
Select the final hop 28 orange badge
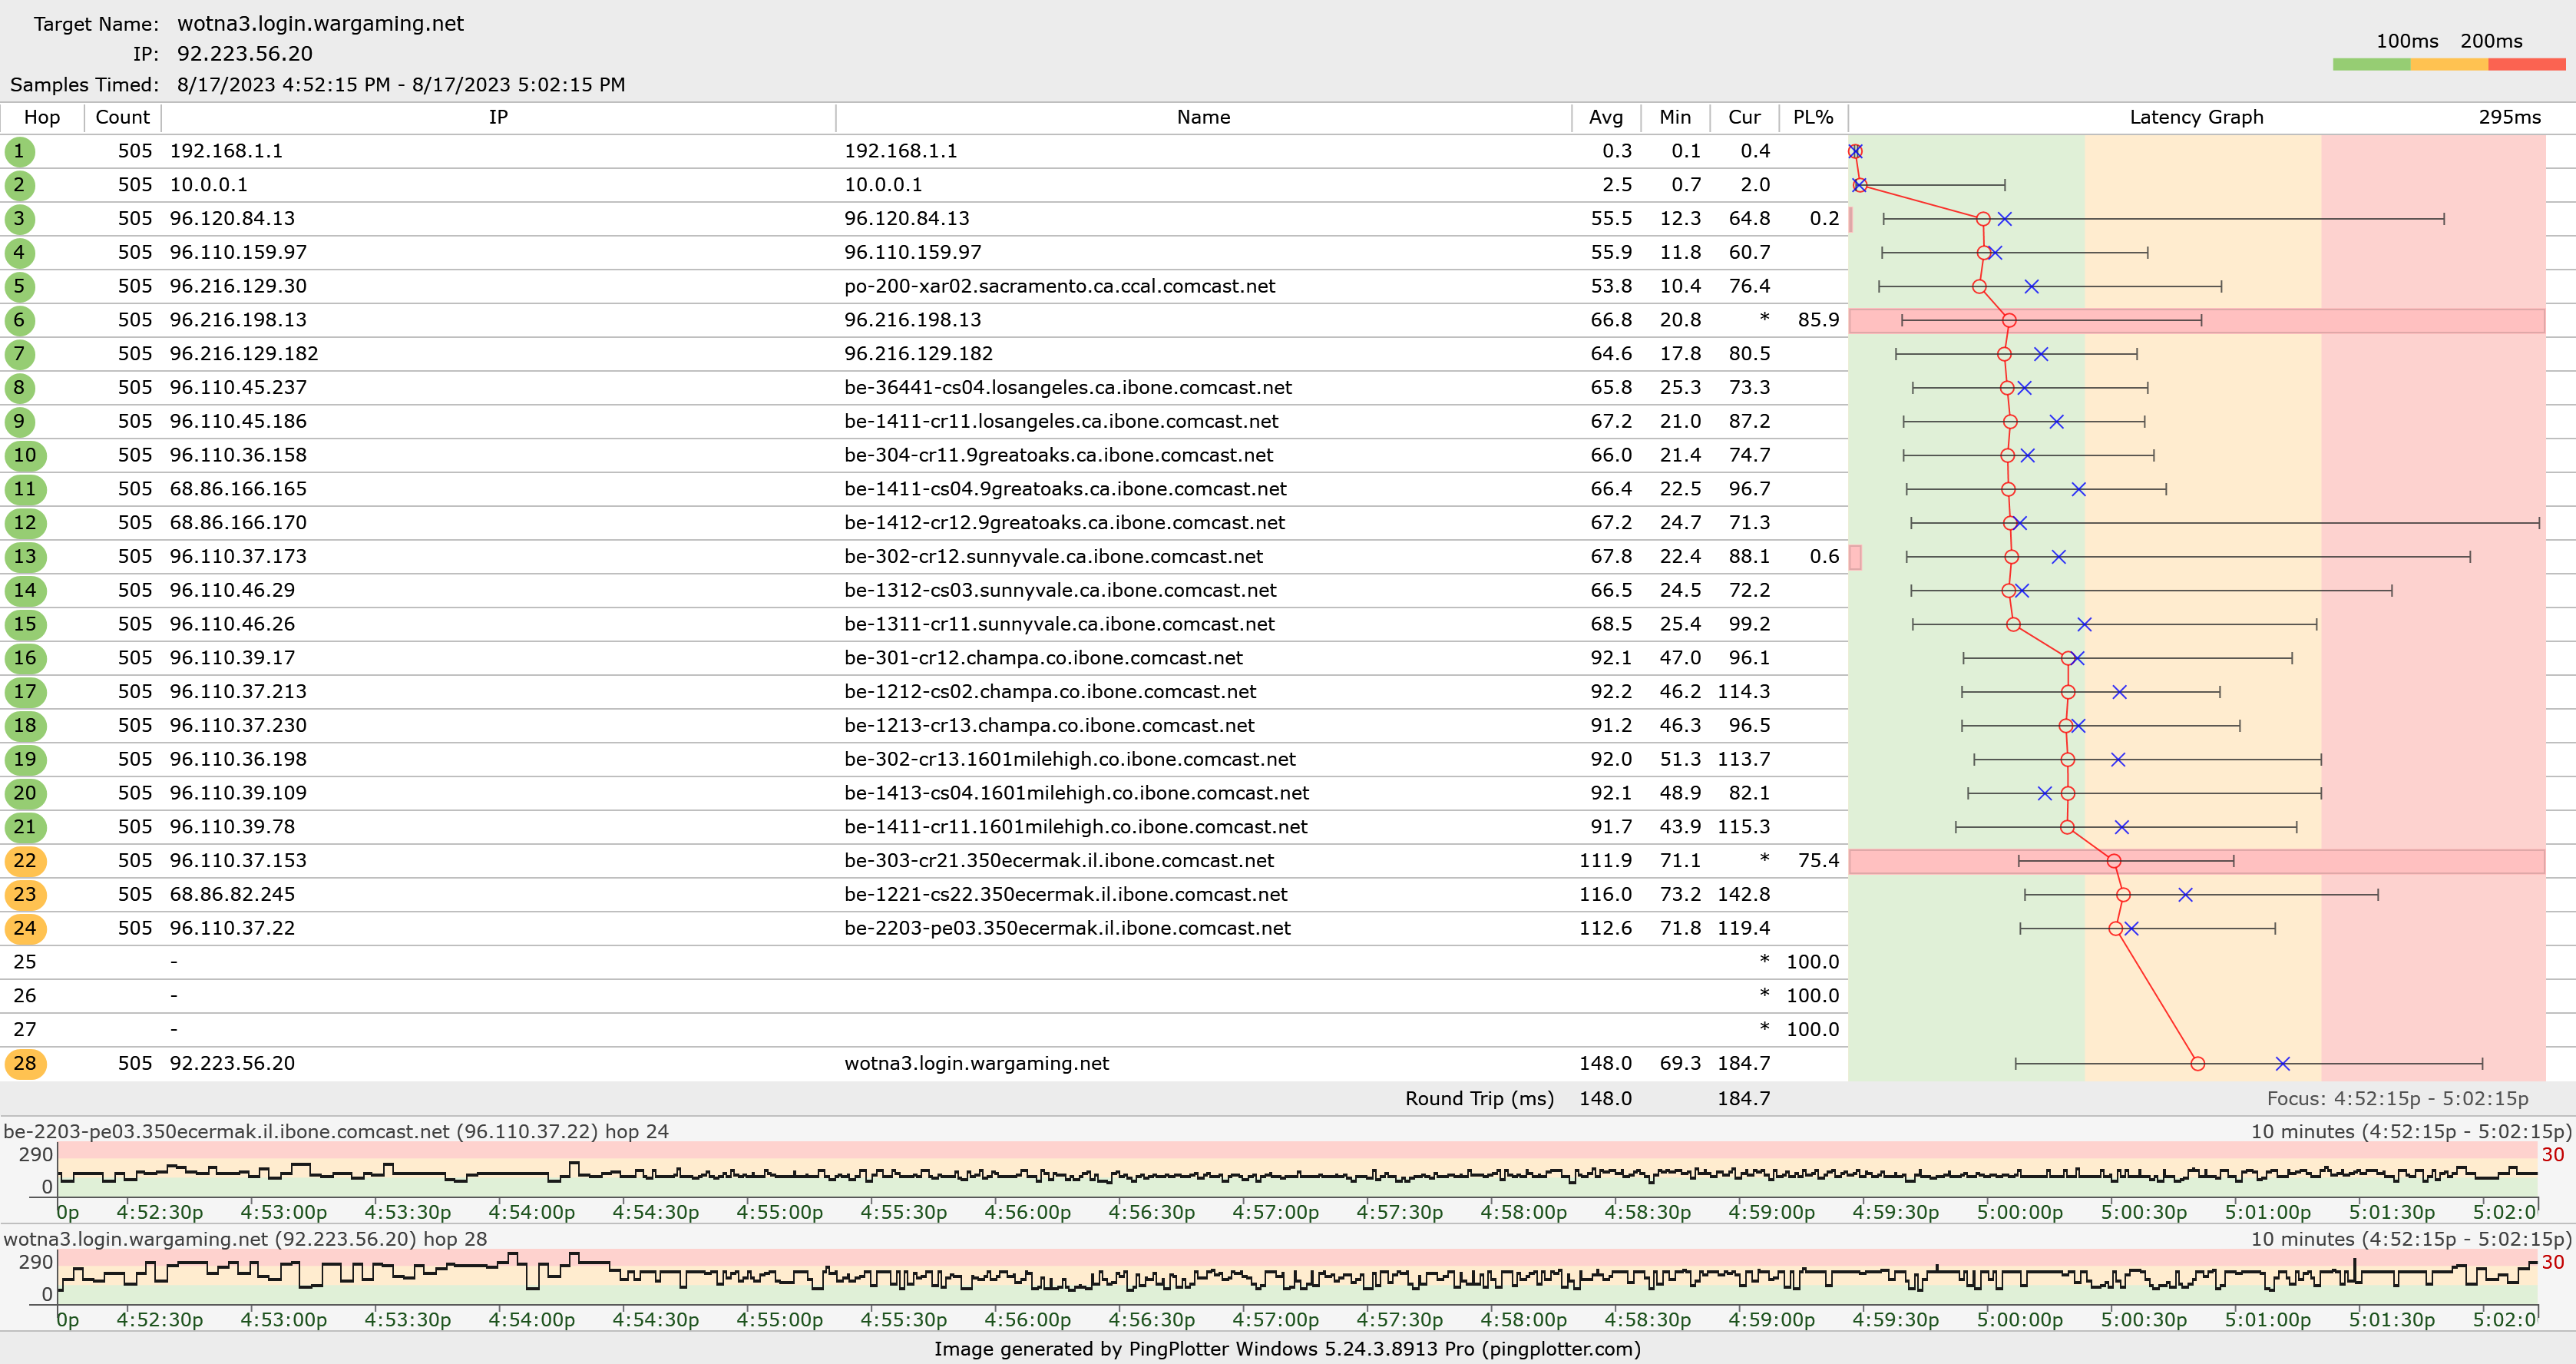[x=25, y=1064]
